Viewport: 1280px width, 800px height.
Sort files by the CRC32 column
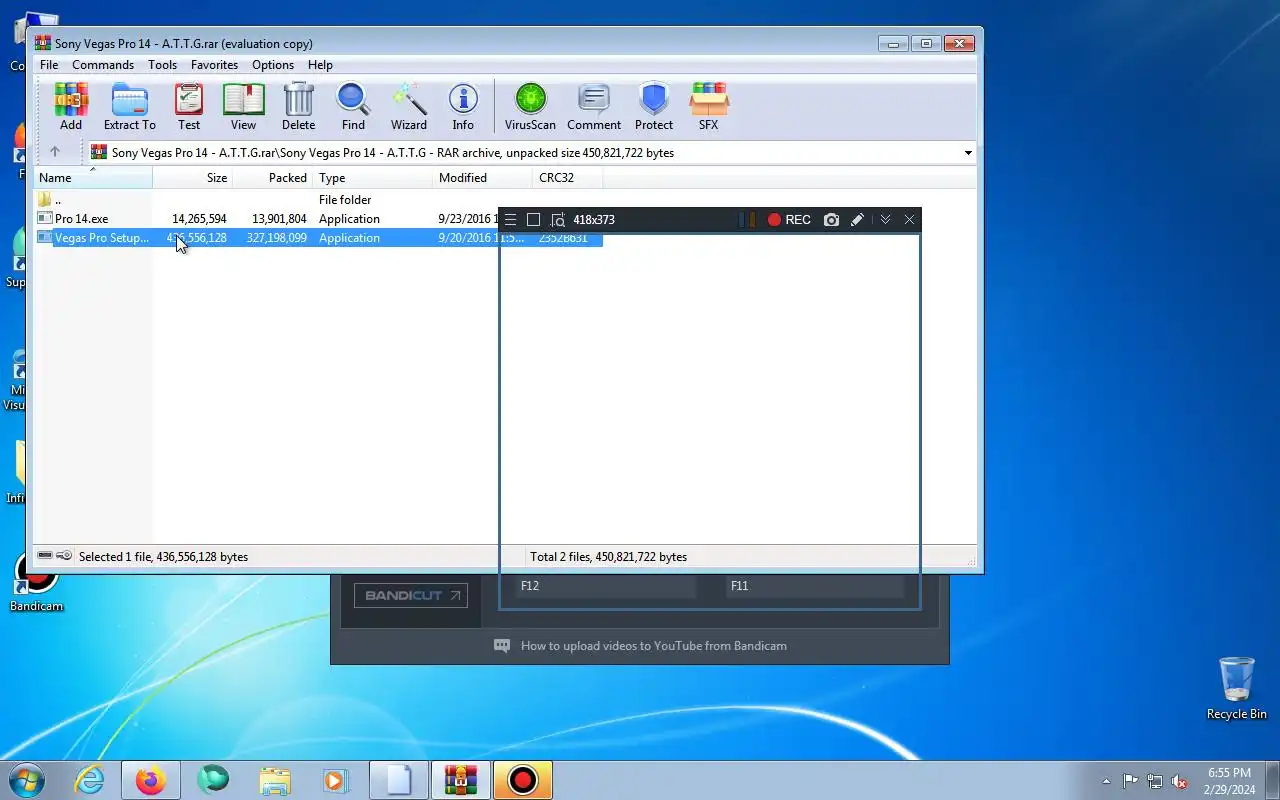click(568, 178)
